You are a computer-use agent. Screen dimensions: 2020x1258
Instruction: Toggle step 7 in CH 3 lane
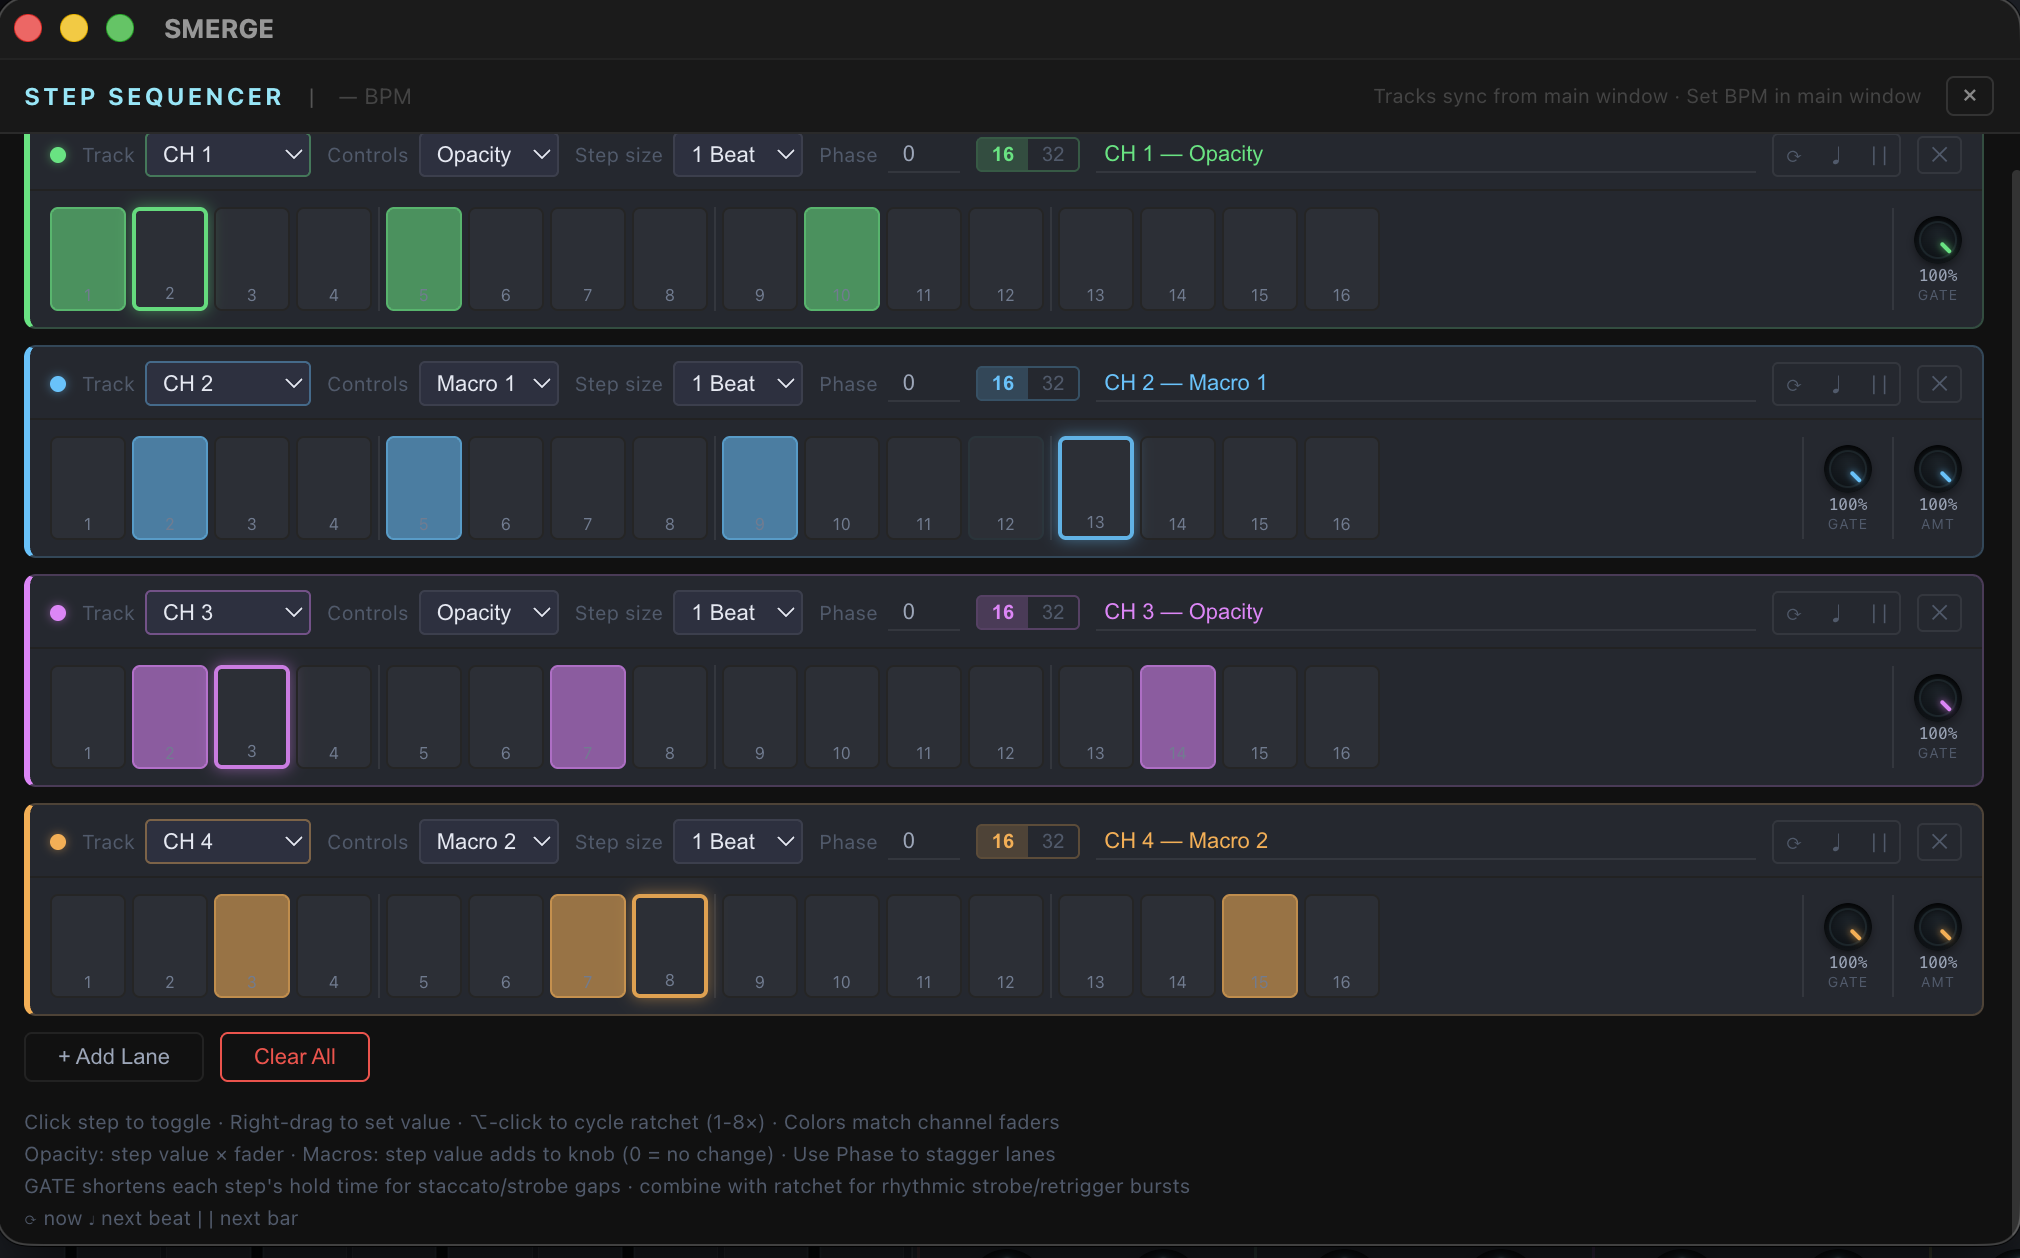click(588, 717)
